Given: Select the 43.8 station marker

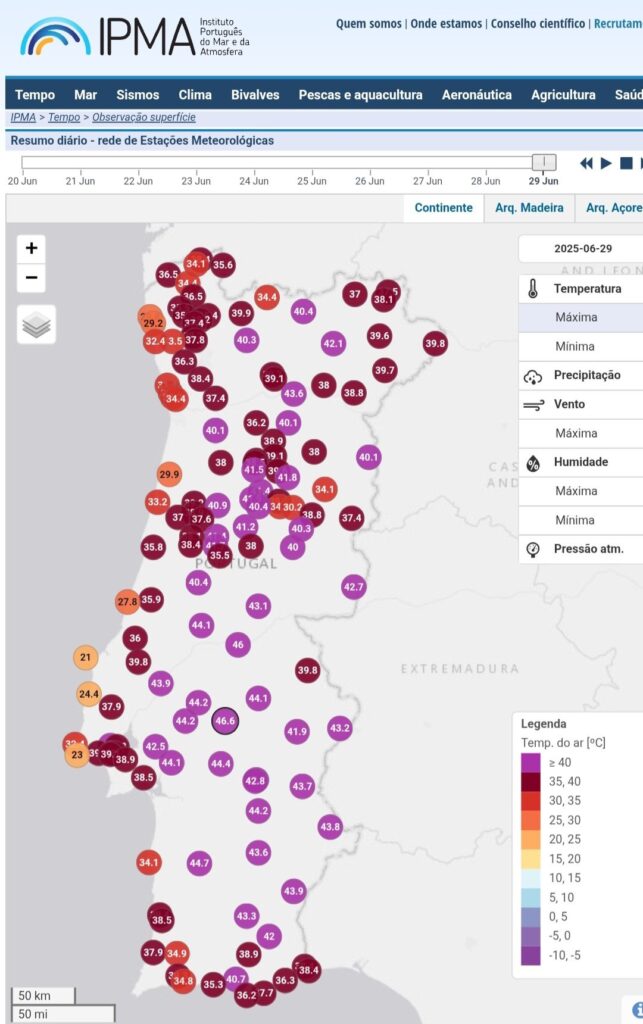Looking at the screenshot, I should [x=330, y=827].
